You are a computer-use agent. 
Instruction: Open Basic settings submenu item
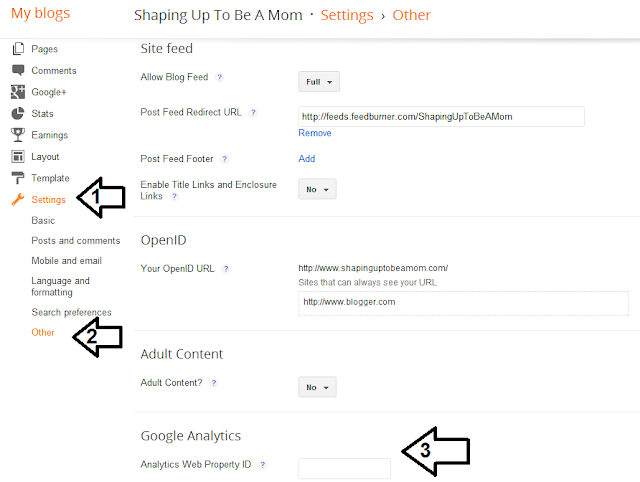(x=43, y=220)
